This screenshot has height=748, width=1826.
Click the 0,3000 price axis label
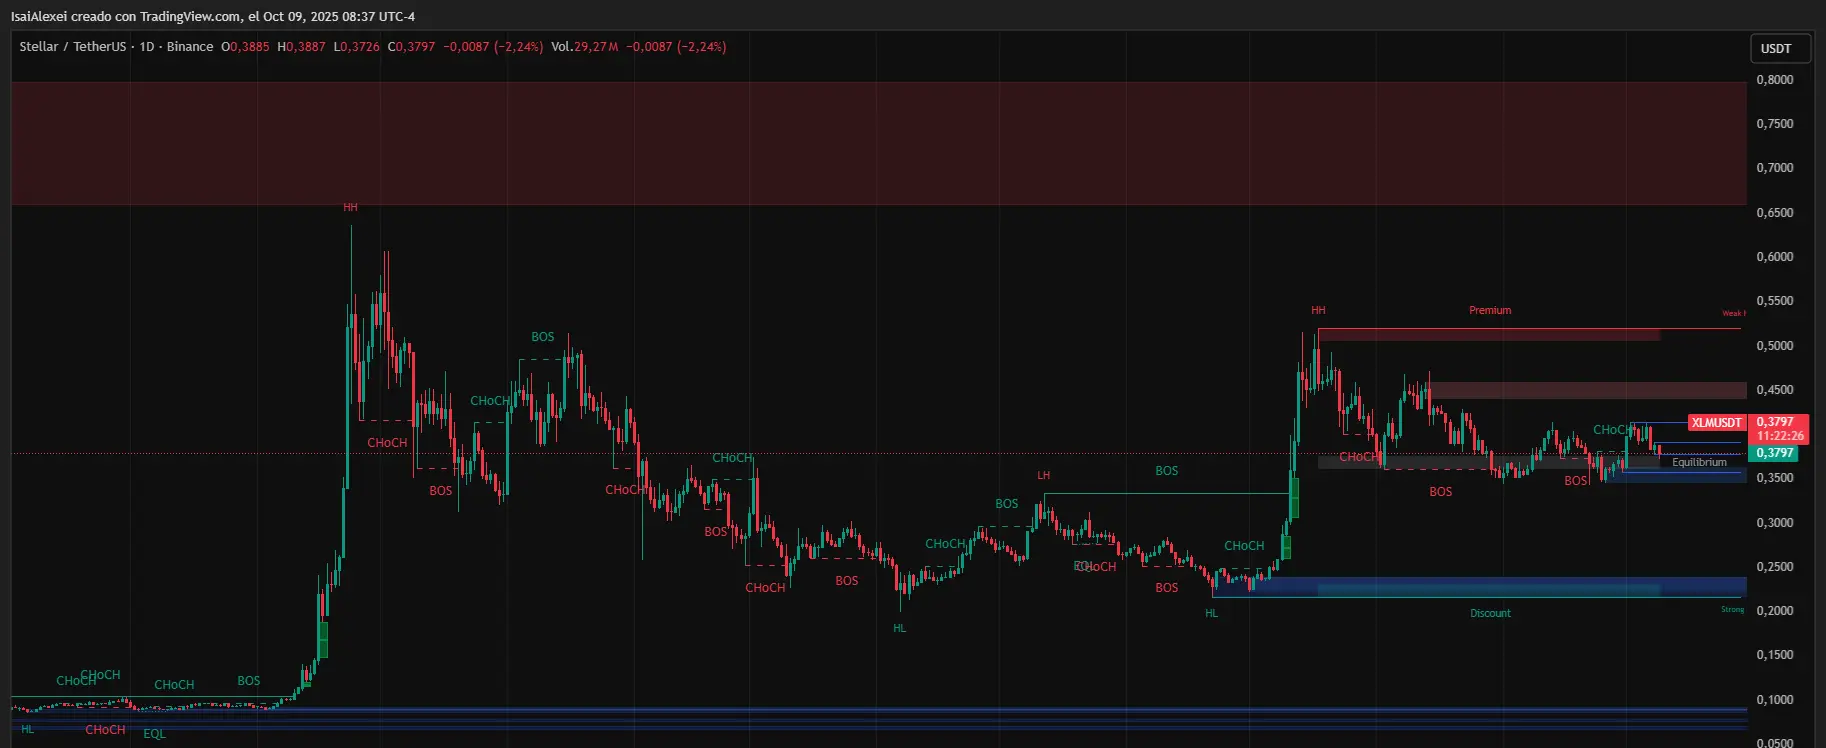[1775, 523]
